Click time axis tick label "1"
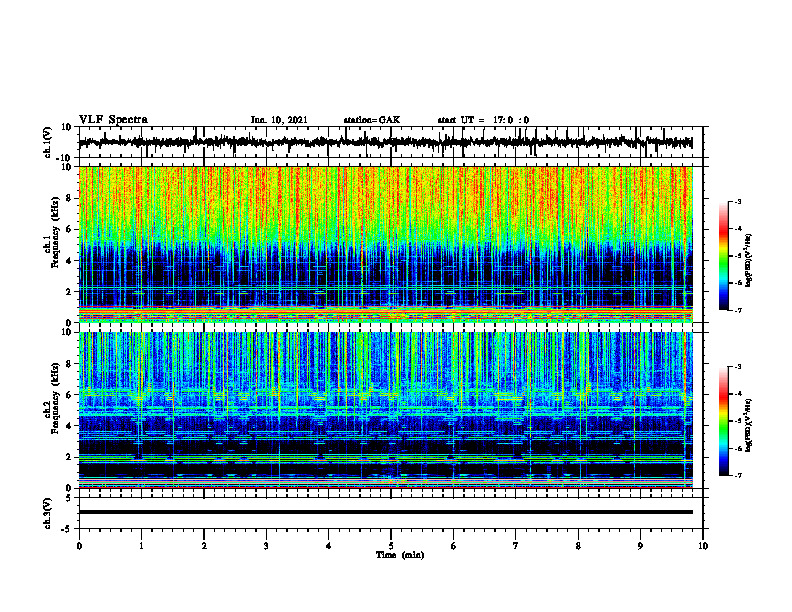 coord(141,546)
